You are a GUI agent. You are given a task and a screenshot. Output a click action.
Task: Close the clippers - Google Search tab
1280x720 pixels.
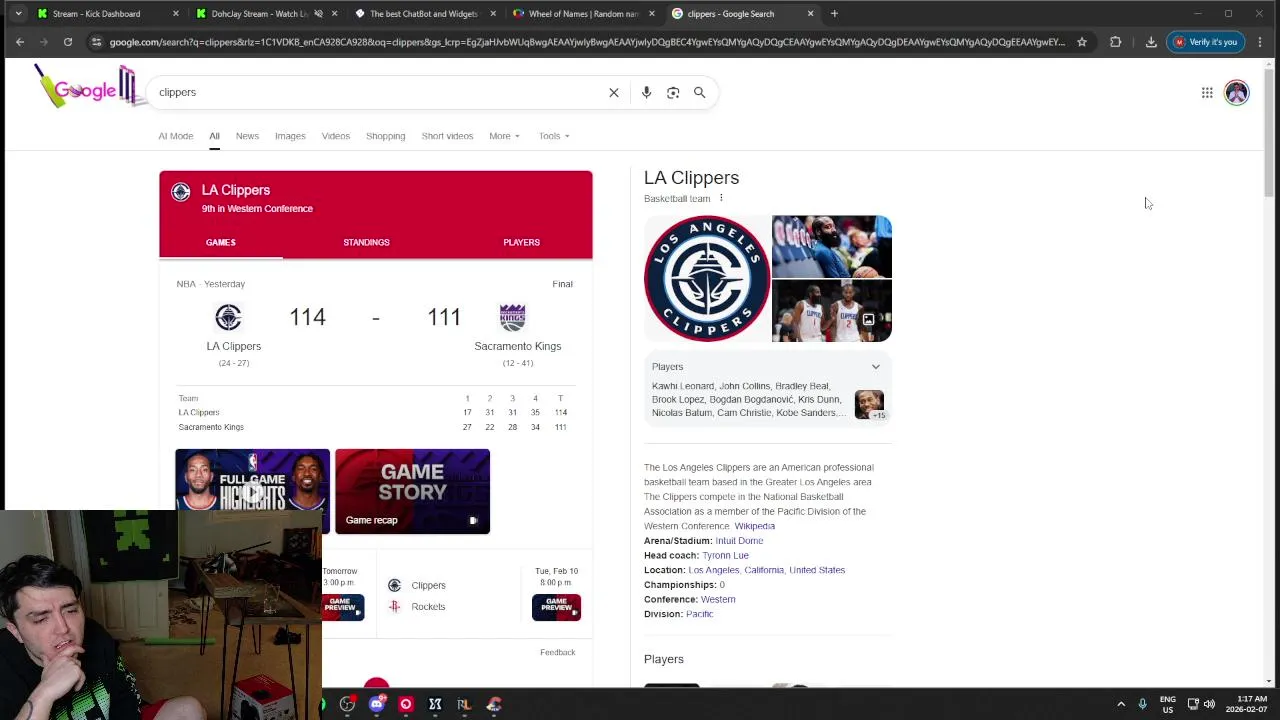810,14
